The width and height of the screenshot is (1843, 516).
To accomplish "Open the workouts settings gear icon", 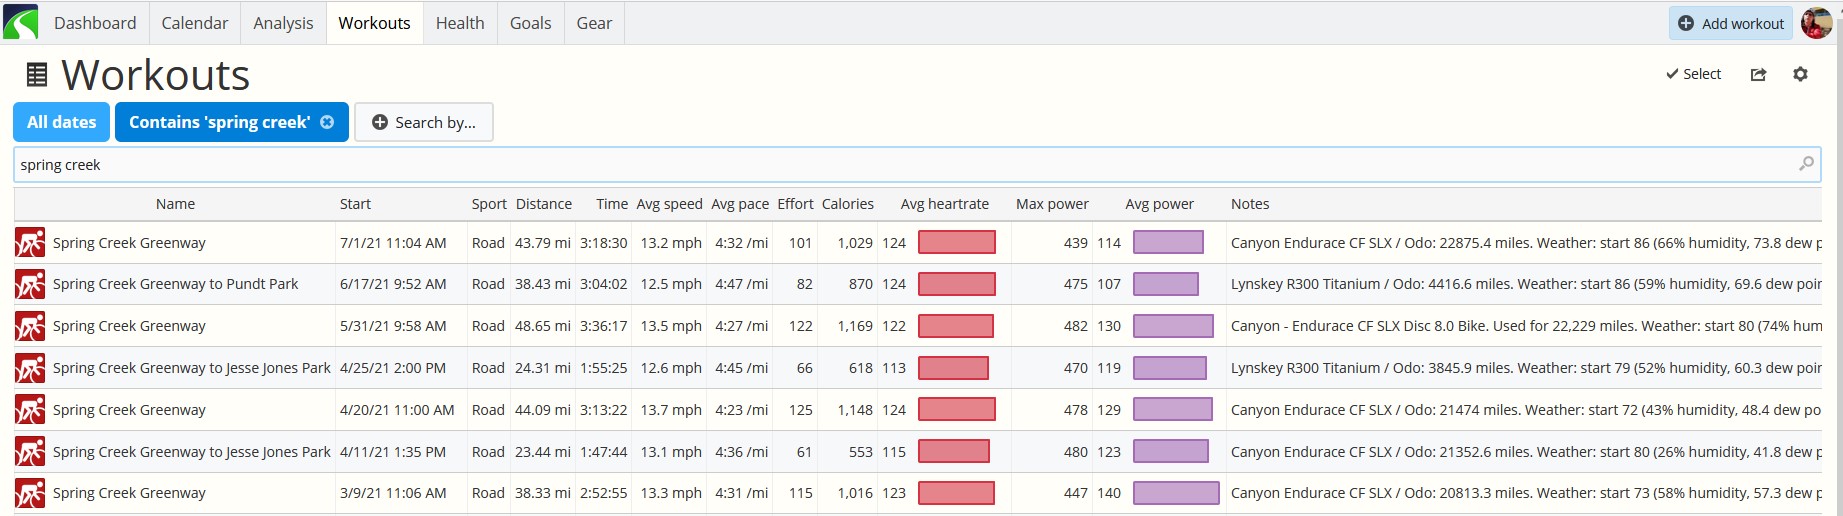I will pos(1800,74).
